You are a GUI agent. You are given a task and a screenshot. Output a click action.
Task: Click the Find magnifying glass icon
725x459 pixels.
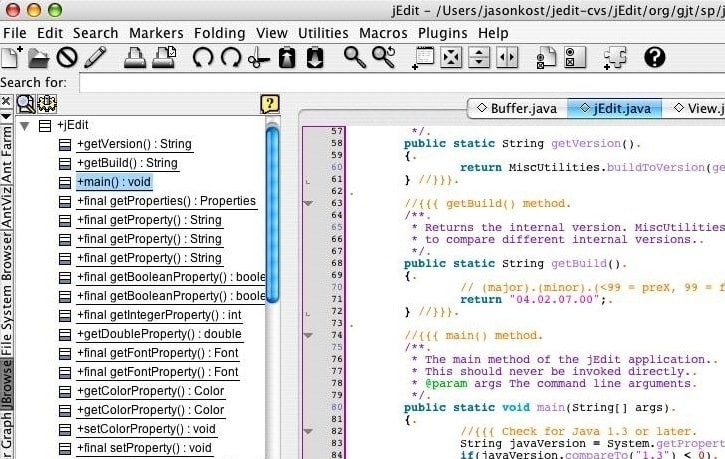click(355, 57)
